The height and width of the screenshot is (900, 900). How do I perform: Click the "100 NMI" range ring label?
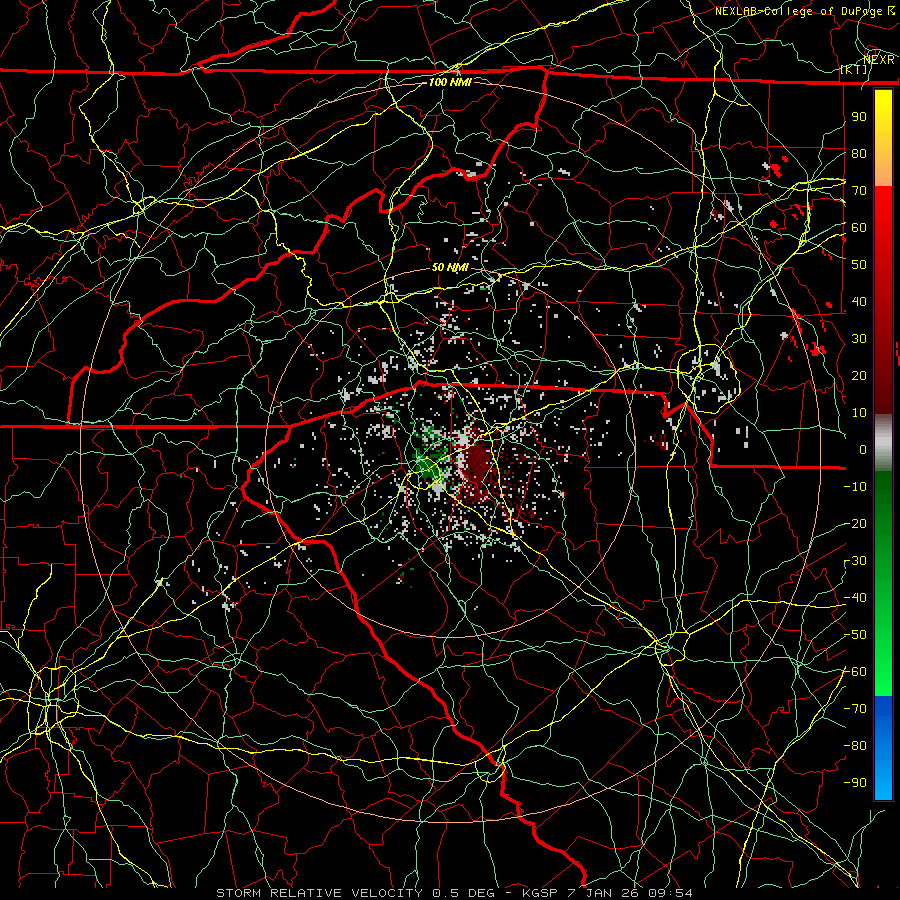(x=451, y=82)
